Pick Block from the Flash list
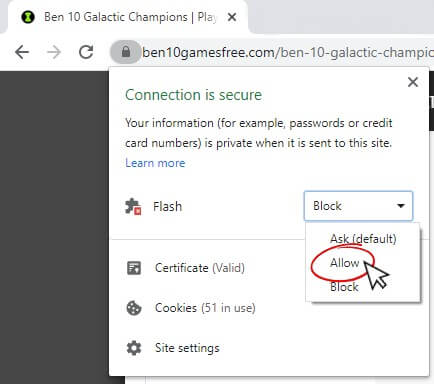Screen dimensions: 434x384 tap(344, 287)
